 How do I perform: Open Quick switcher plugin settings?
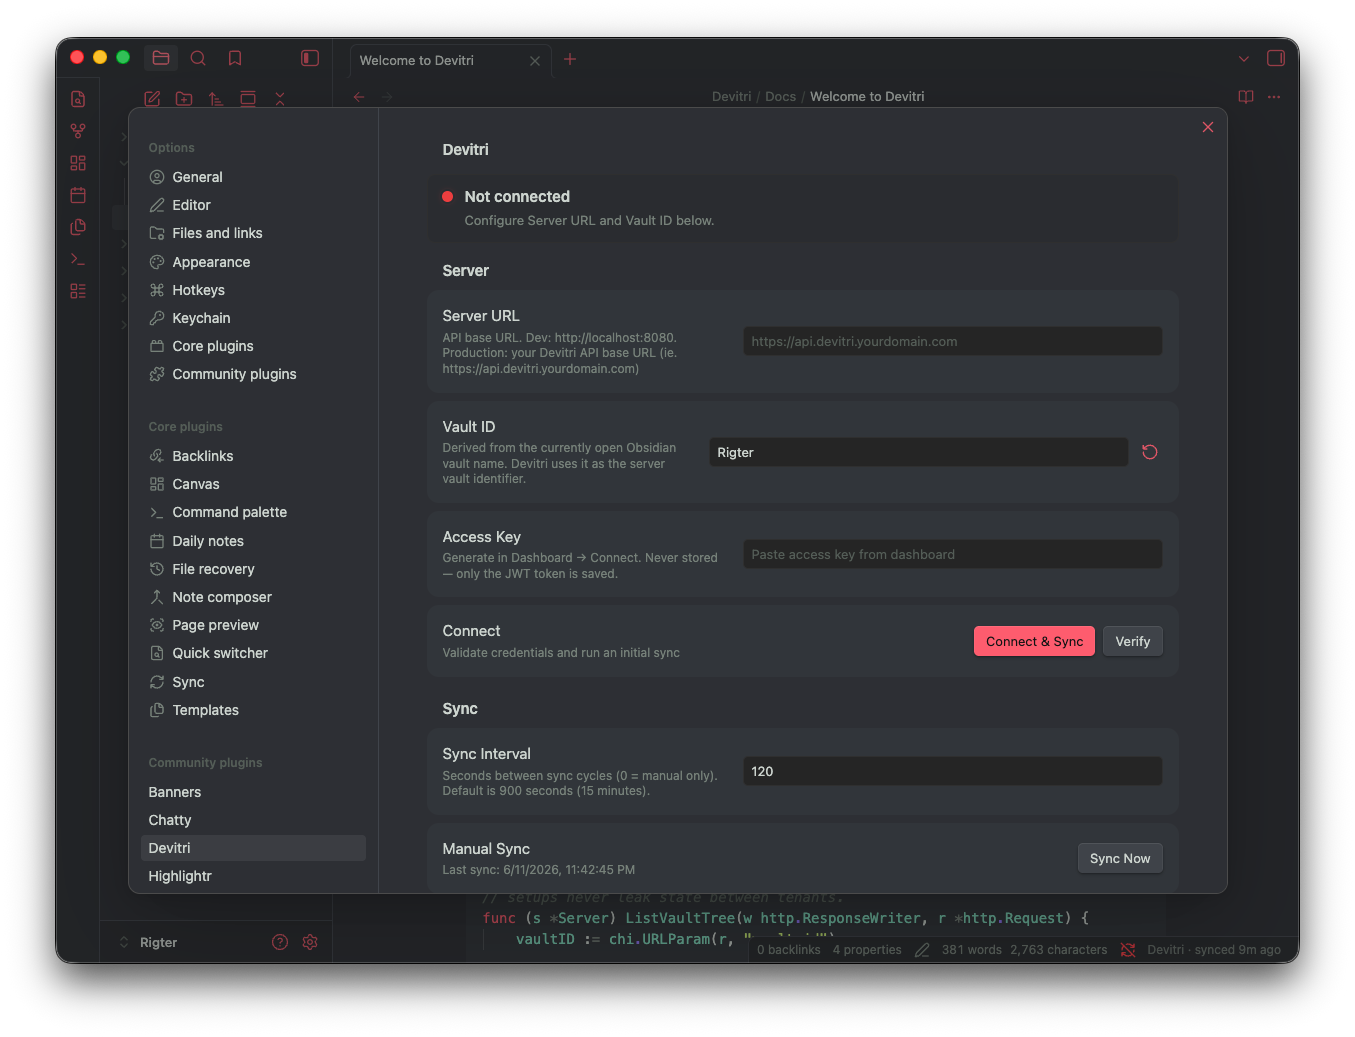click(x=253, y=653)
